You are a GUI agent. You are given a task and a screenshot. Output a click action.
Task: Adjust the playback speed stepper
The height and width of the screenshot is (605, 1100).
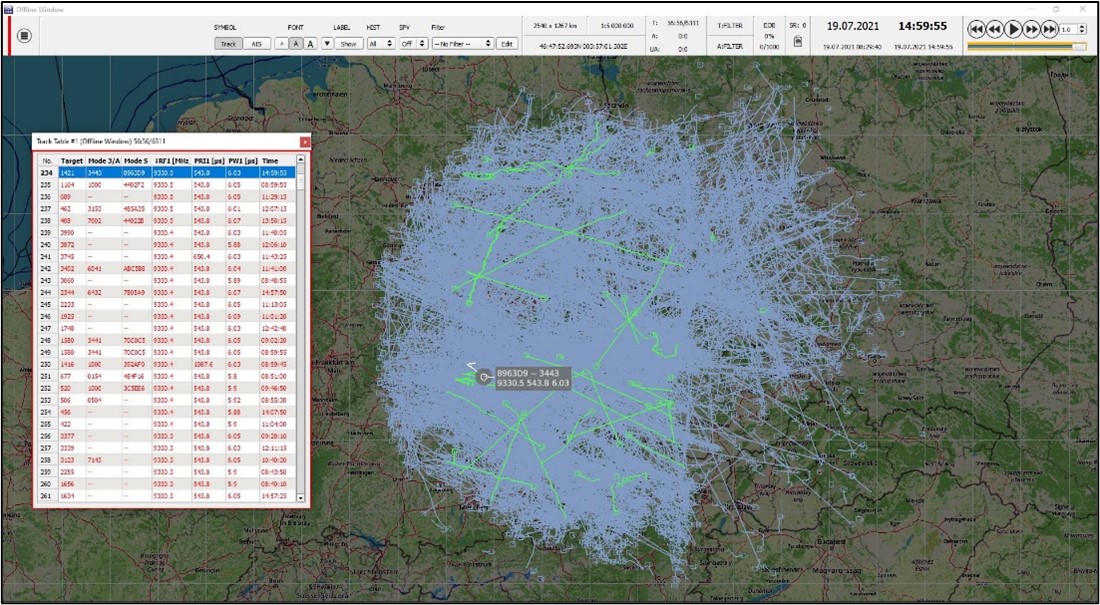coord(1083,29)
